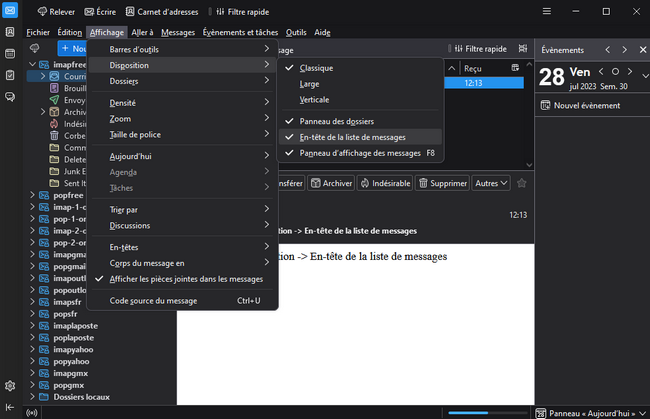This screenshot has width=650, height=419.
Task: Open the Aide menu
Action: pos(322,32)
